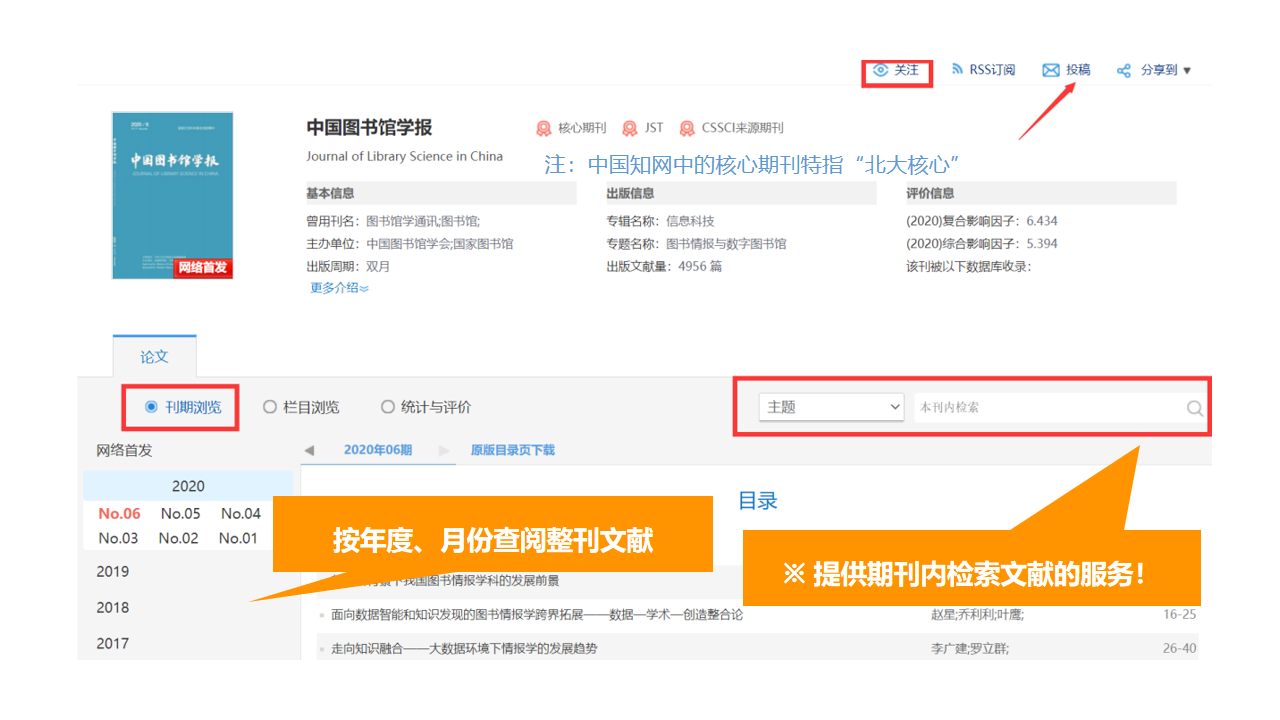1280x720 pixels.
Task: Open issue No.05 of 2020
Action: [180, 514]
